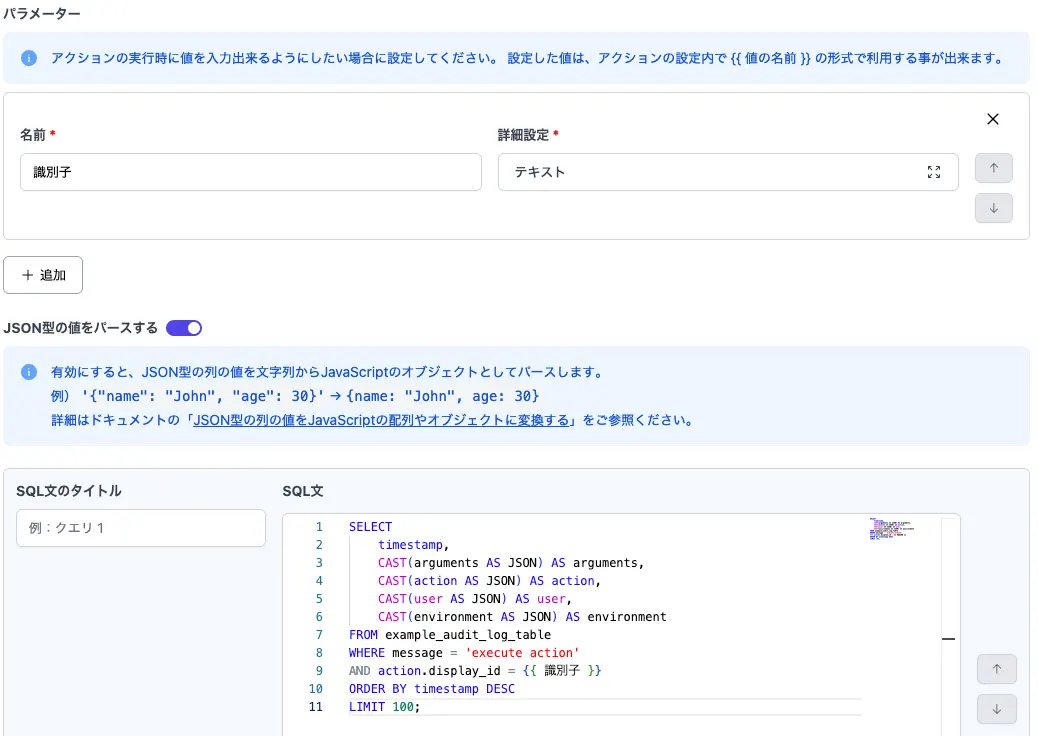Screen dimensions: 1038x736
Task: Click the 詳細設定 field label
Action: pos(524,135)
